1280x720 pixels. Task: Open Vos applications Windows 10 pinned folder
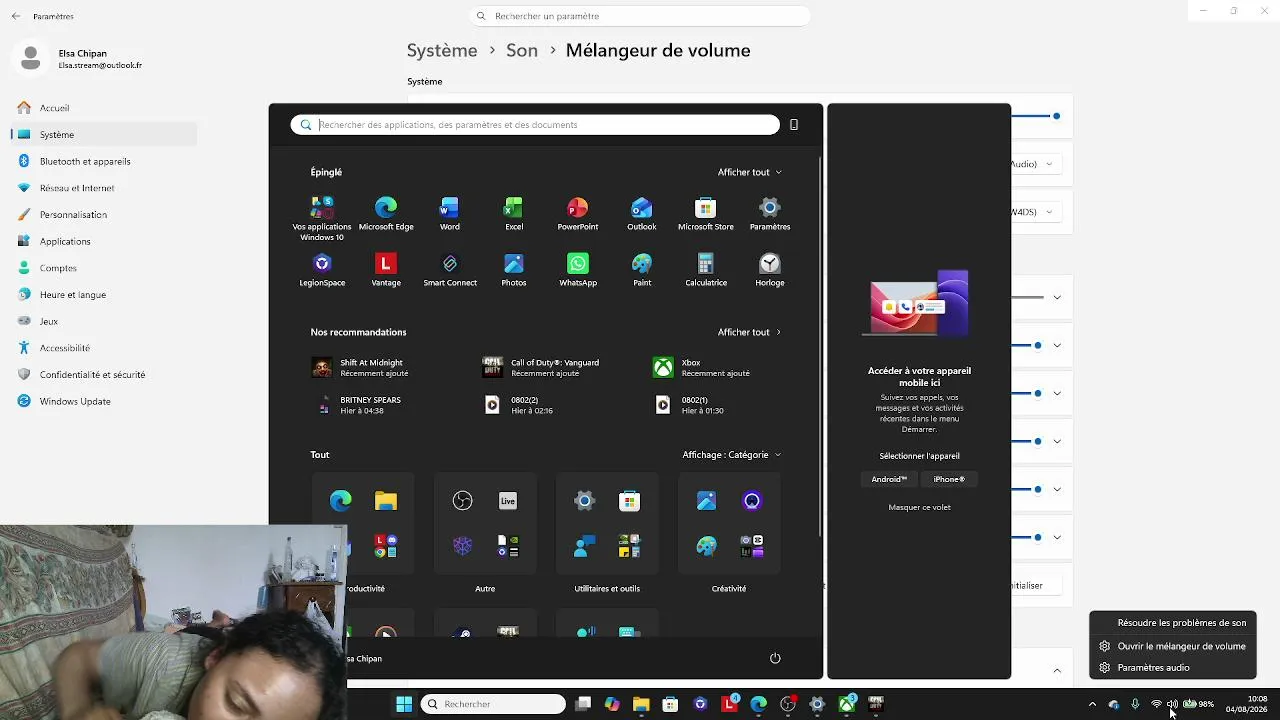(322, 218)
